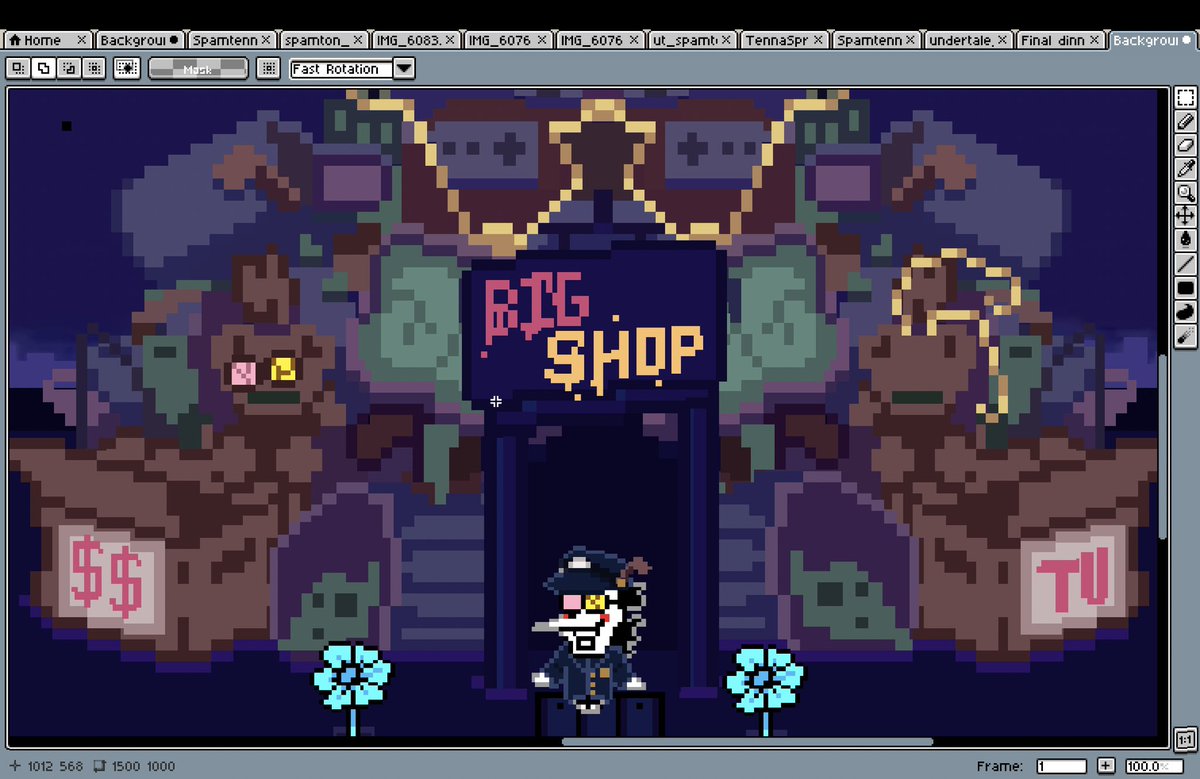Viewport: 1200px width, 779px height.
Task: Select the Move tool
Action: [1185, 216]
